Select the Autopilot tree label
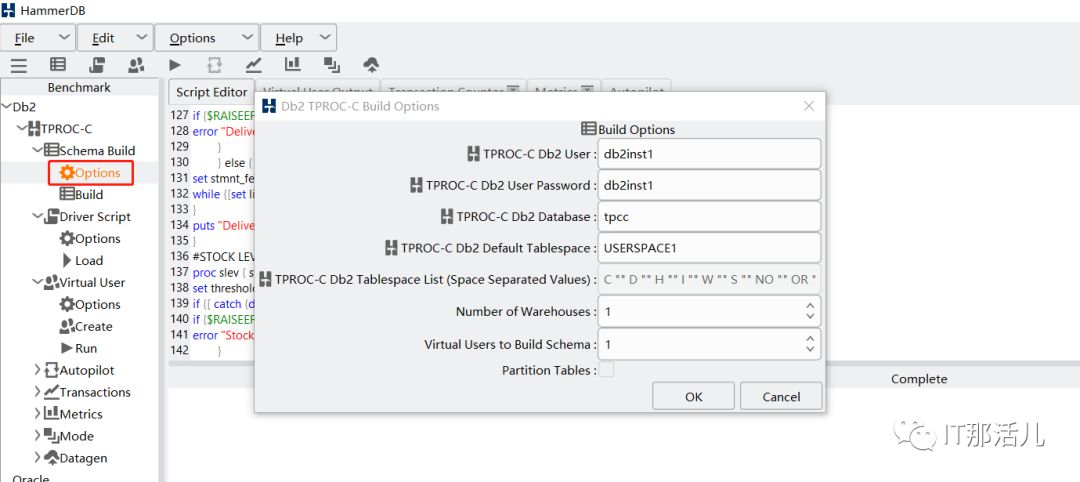 (87, 370)
